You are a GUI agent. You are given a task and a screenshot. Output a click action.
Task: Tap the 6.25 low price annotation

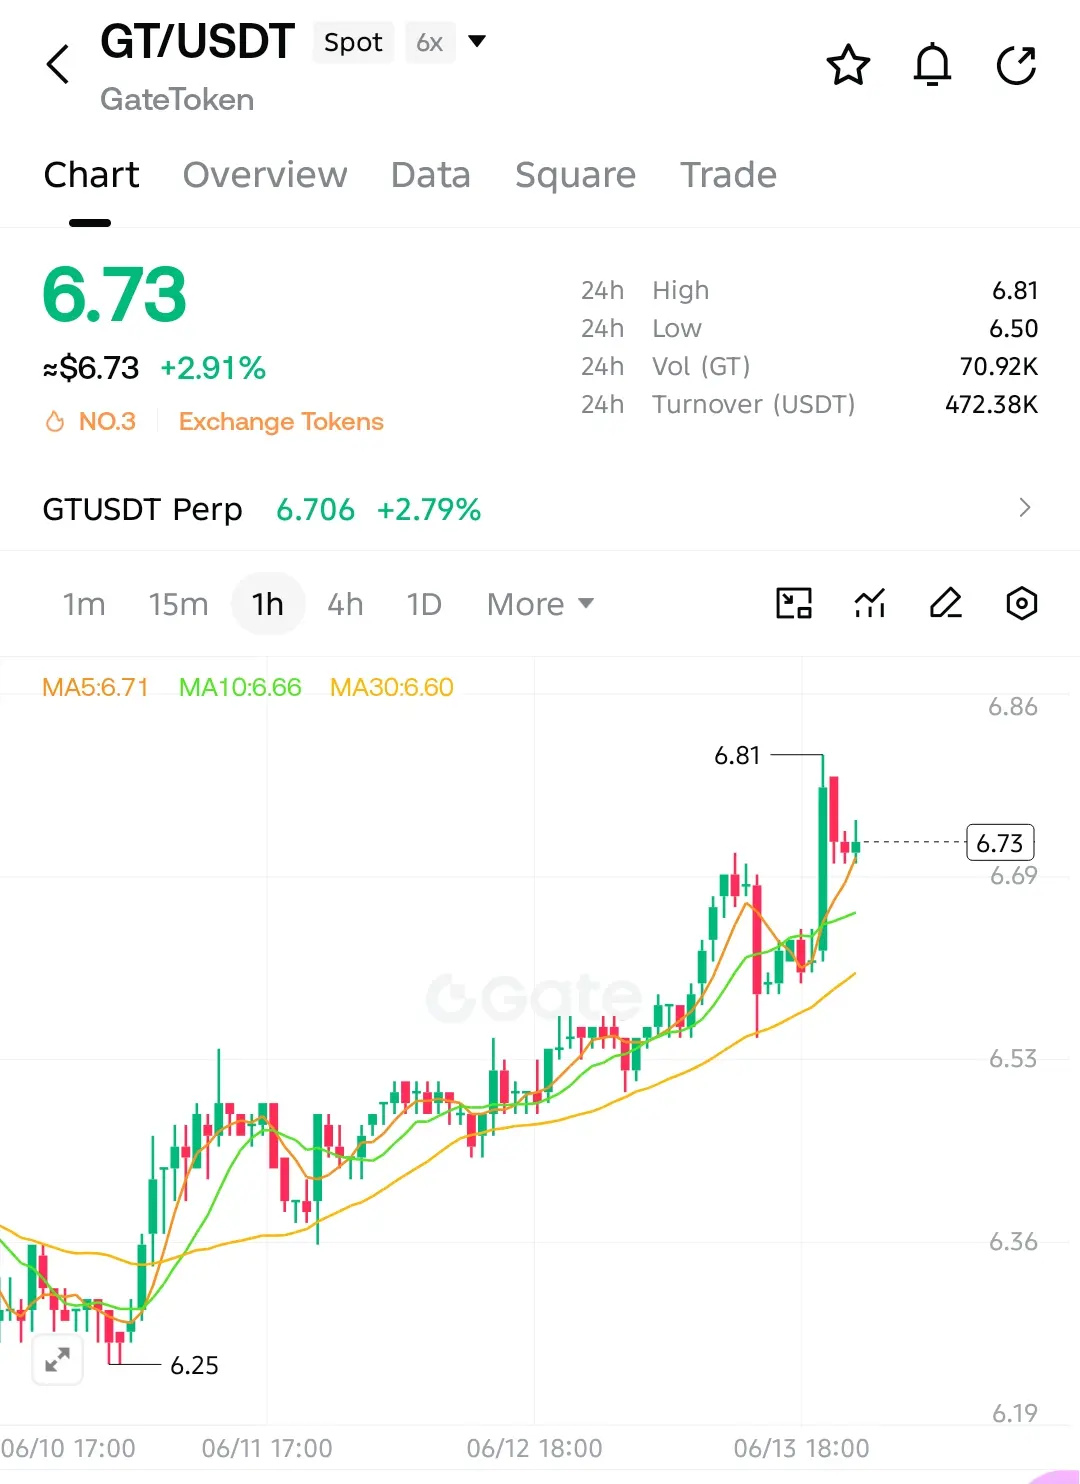point(194,1365)
